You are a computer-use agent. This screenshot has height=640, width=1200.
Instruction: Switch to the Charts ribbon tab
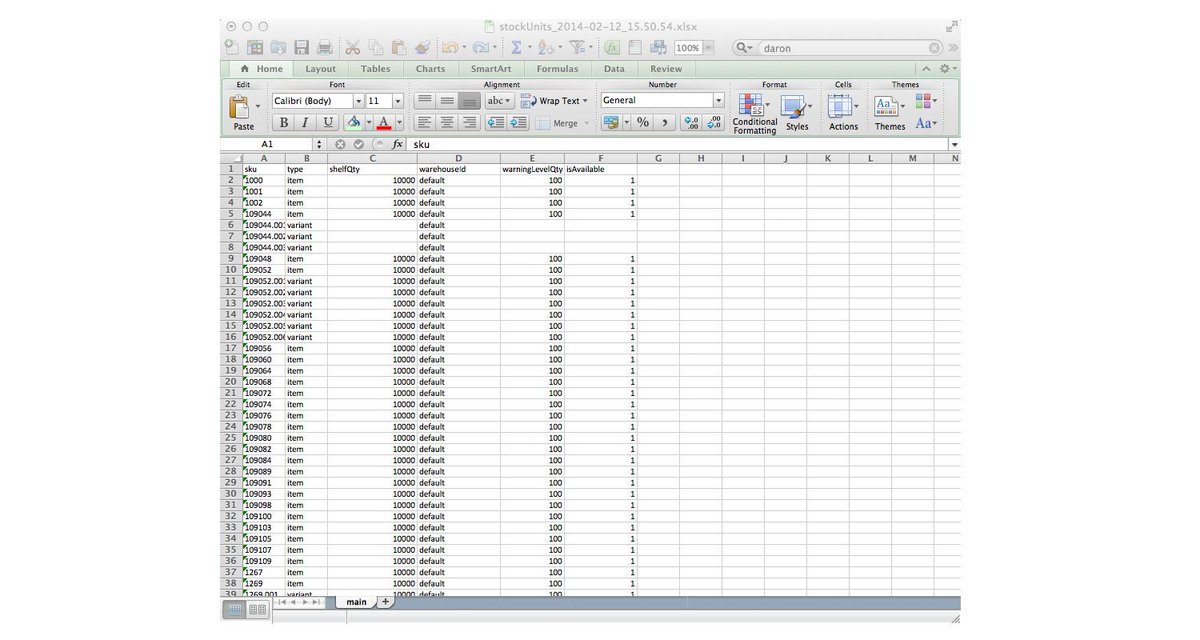click(x=431, y=69)
